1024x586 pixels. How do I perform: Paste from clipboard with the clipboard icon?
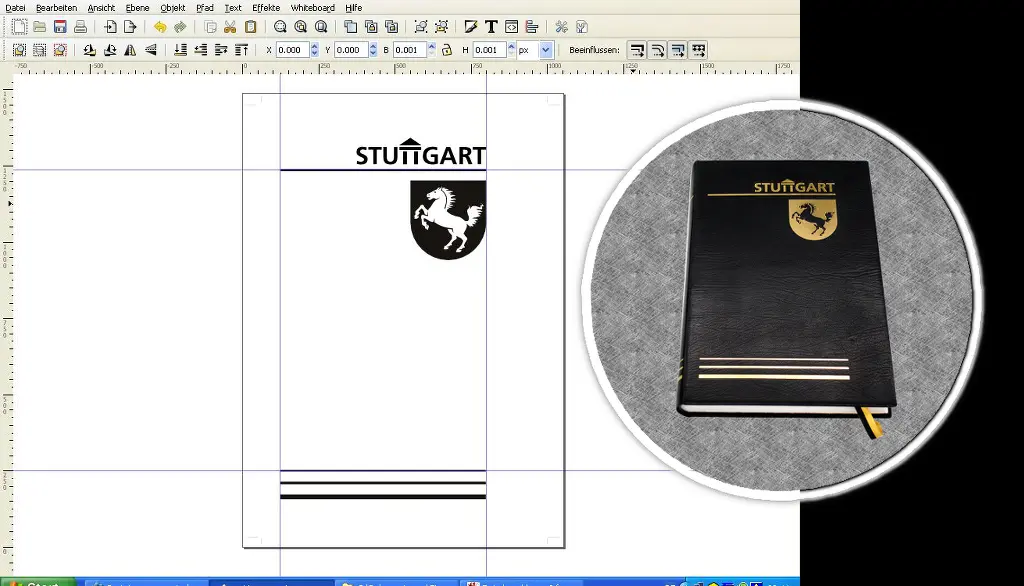(250, 27)
